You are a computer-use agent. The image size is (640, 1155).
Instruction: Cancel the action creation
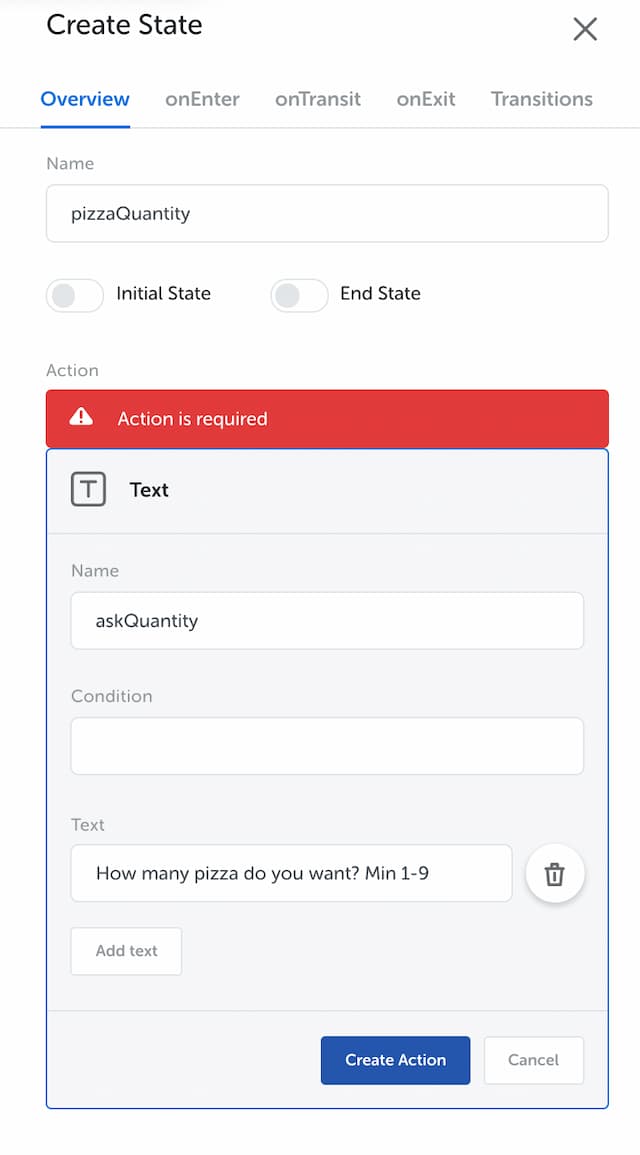[533, 1060]
